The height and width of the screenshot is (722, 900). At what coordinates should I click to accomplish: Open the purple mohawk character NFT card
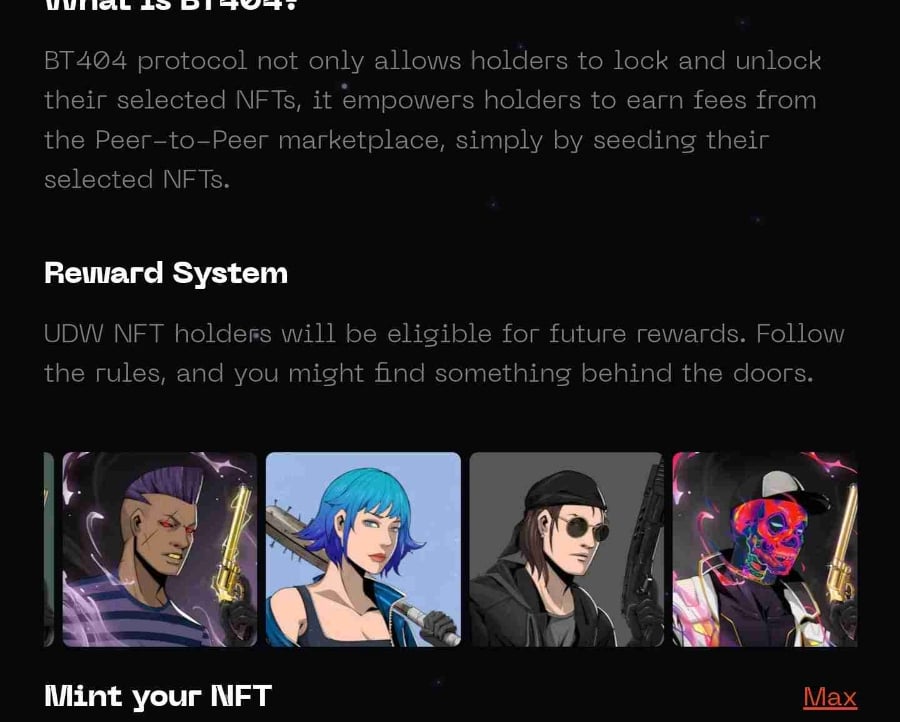click(x=160, y=549)
